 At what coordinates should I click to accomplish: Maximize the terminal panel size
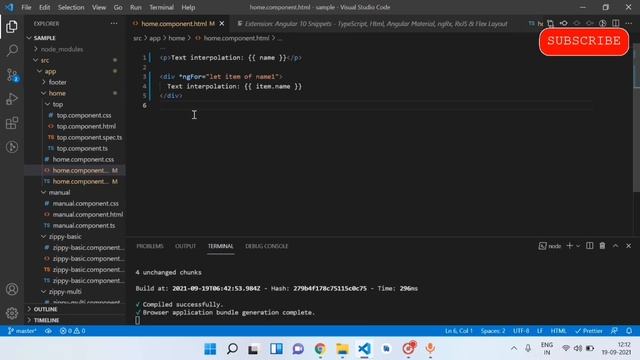click(616, 246)
